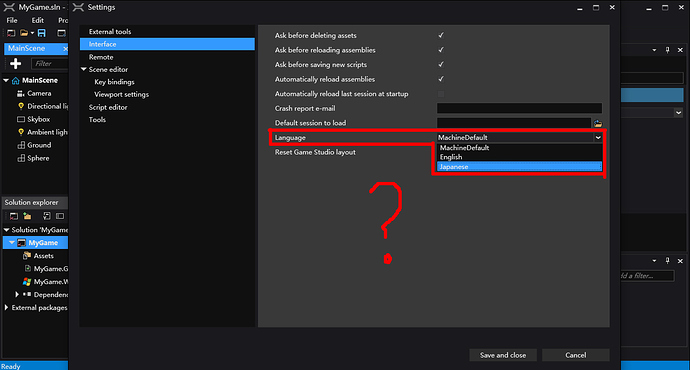Select Japanese in language list
Screen dimensions: 690x370
click(519, 167)
